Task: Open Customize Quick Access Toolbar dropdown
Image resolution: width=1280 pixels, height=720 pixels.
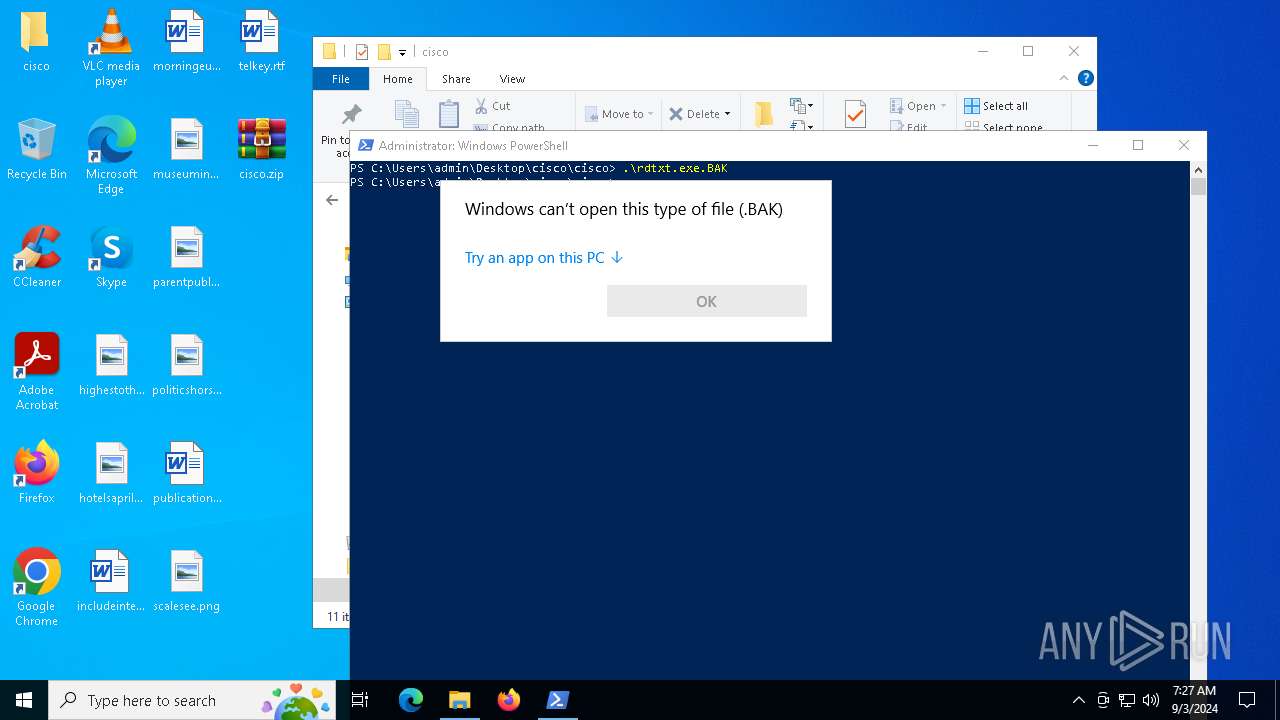Action: [402, 52]
